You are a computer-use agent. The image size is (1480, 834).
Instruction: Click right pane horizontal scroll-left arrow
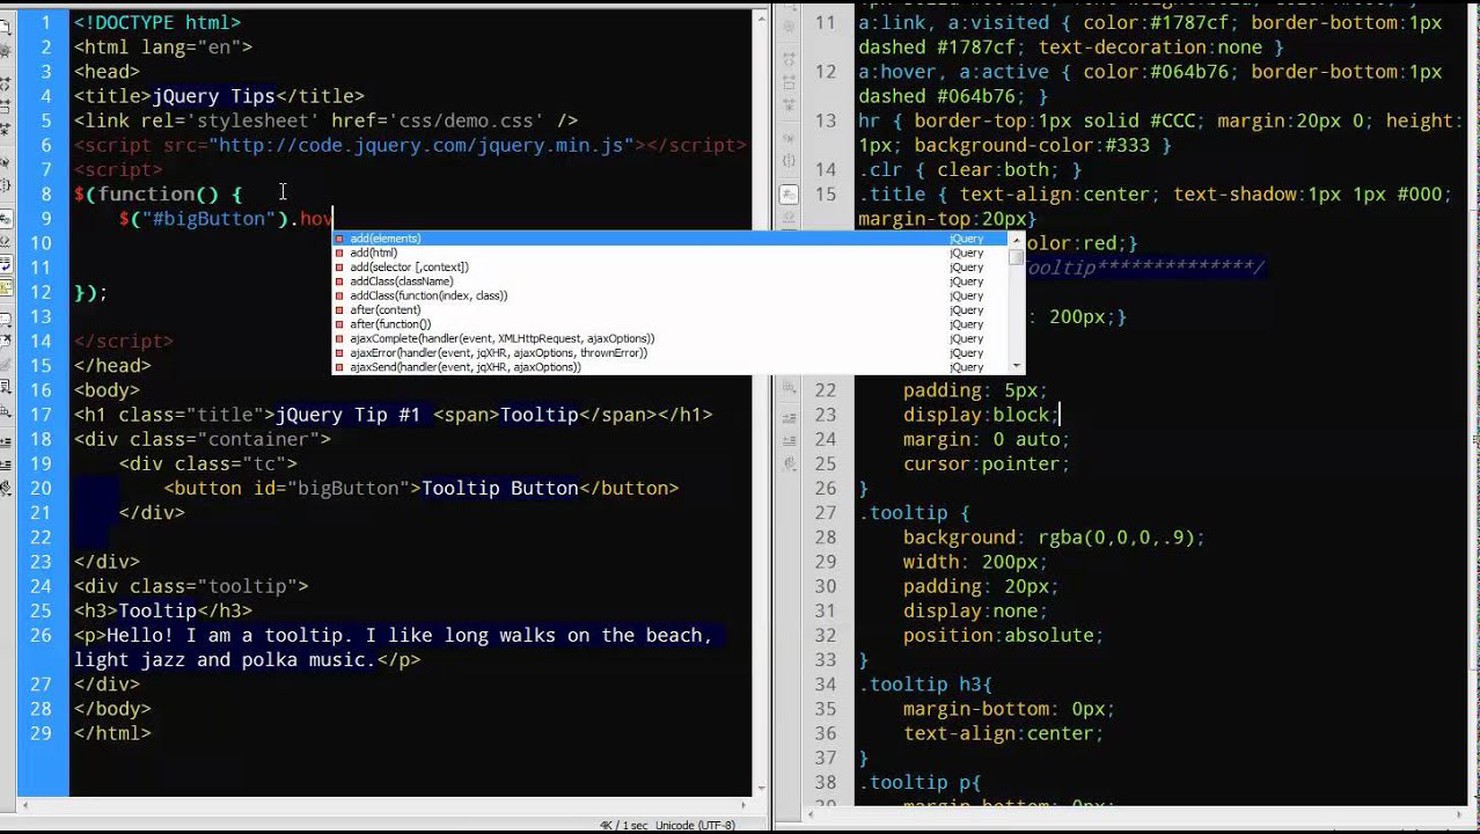(811, 815)
